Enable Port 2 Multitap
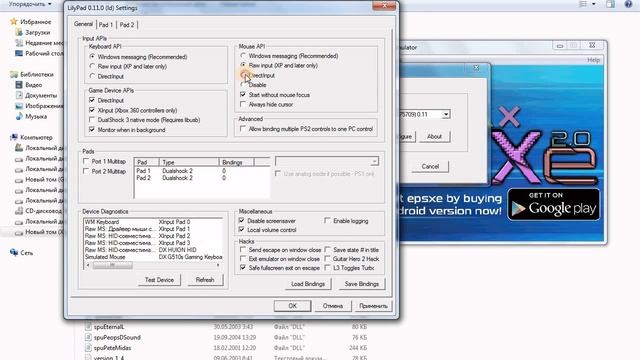Screen dimensions: 640x360 [86, 171]
